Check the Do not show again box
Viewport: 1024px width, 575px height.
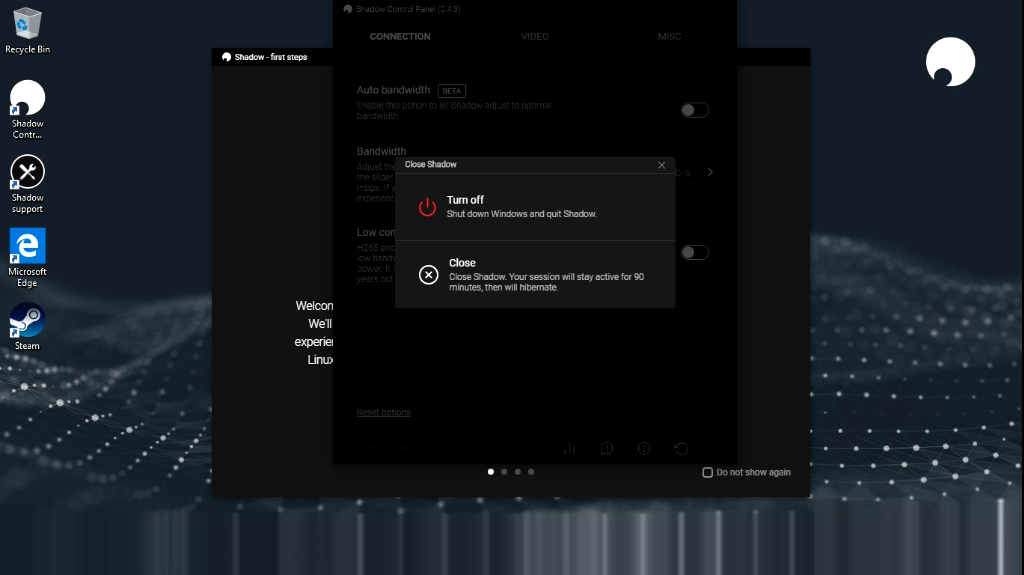click(707, 472)
